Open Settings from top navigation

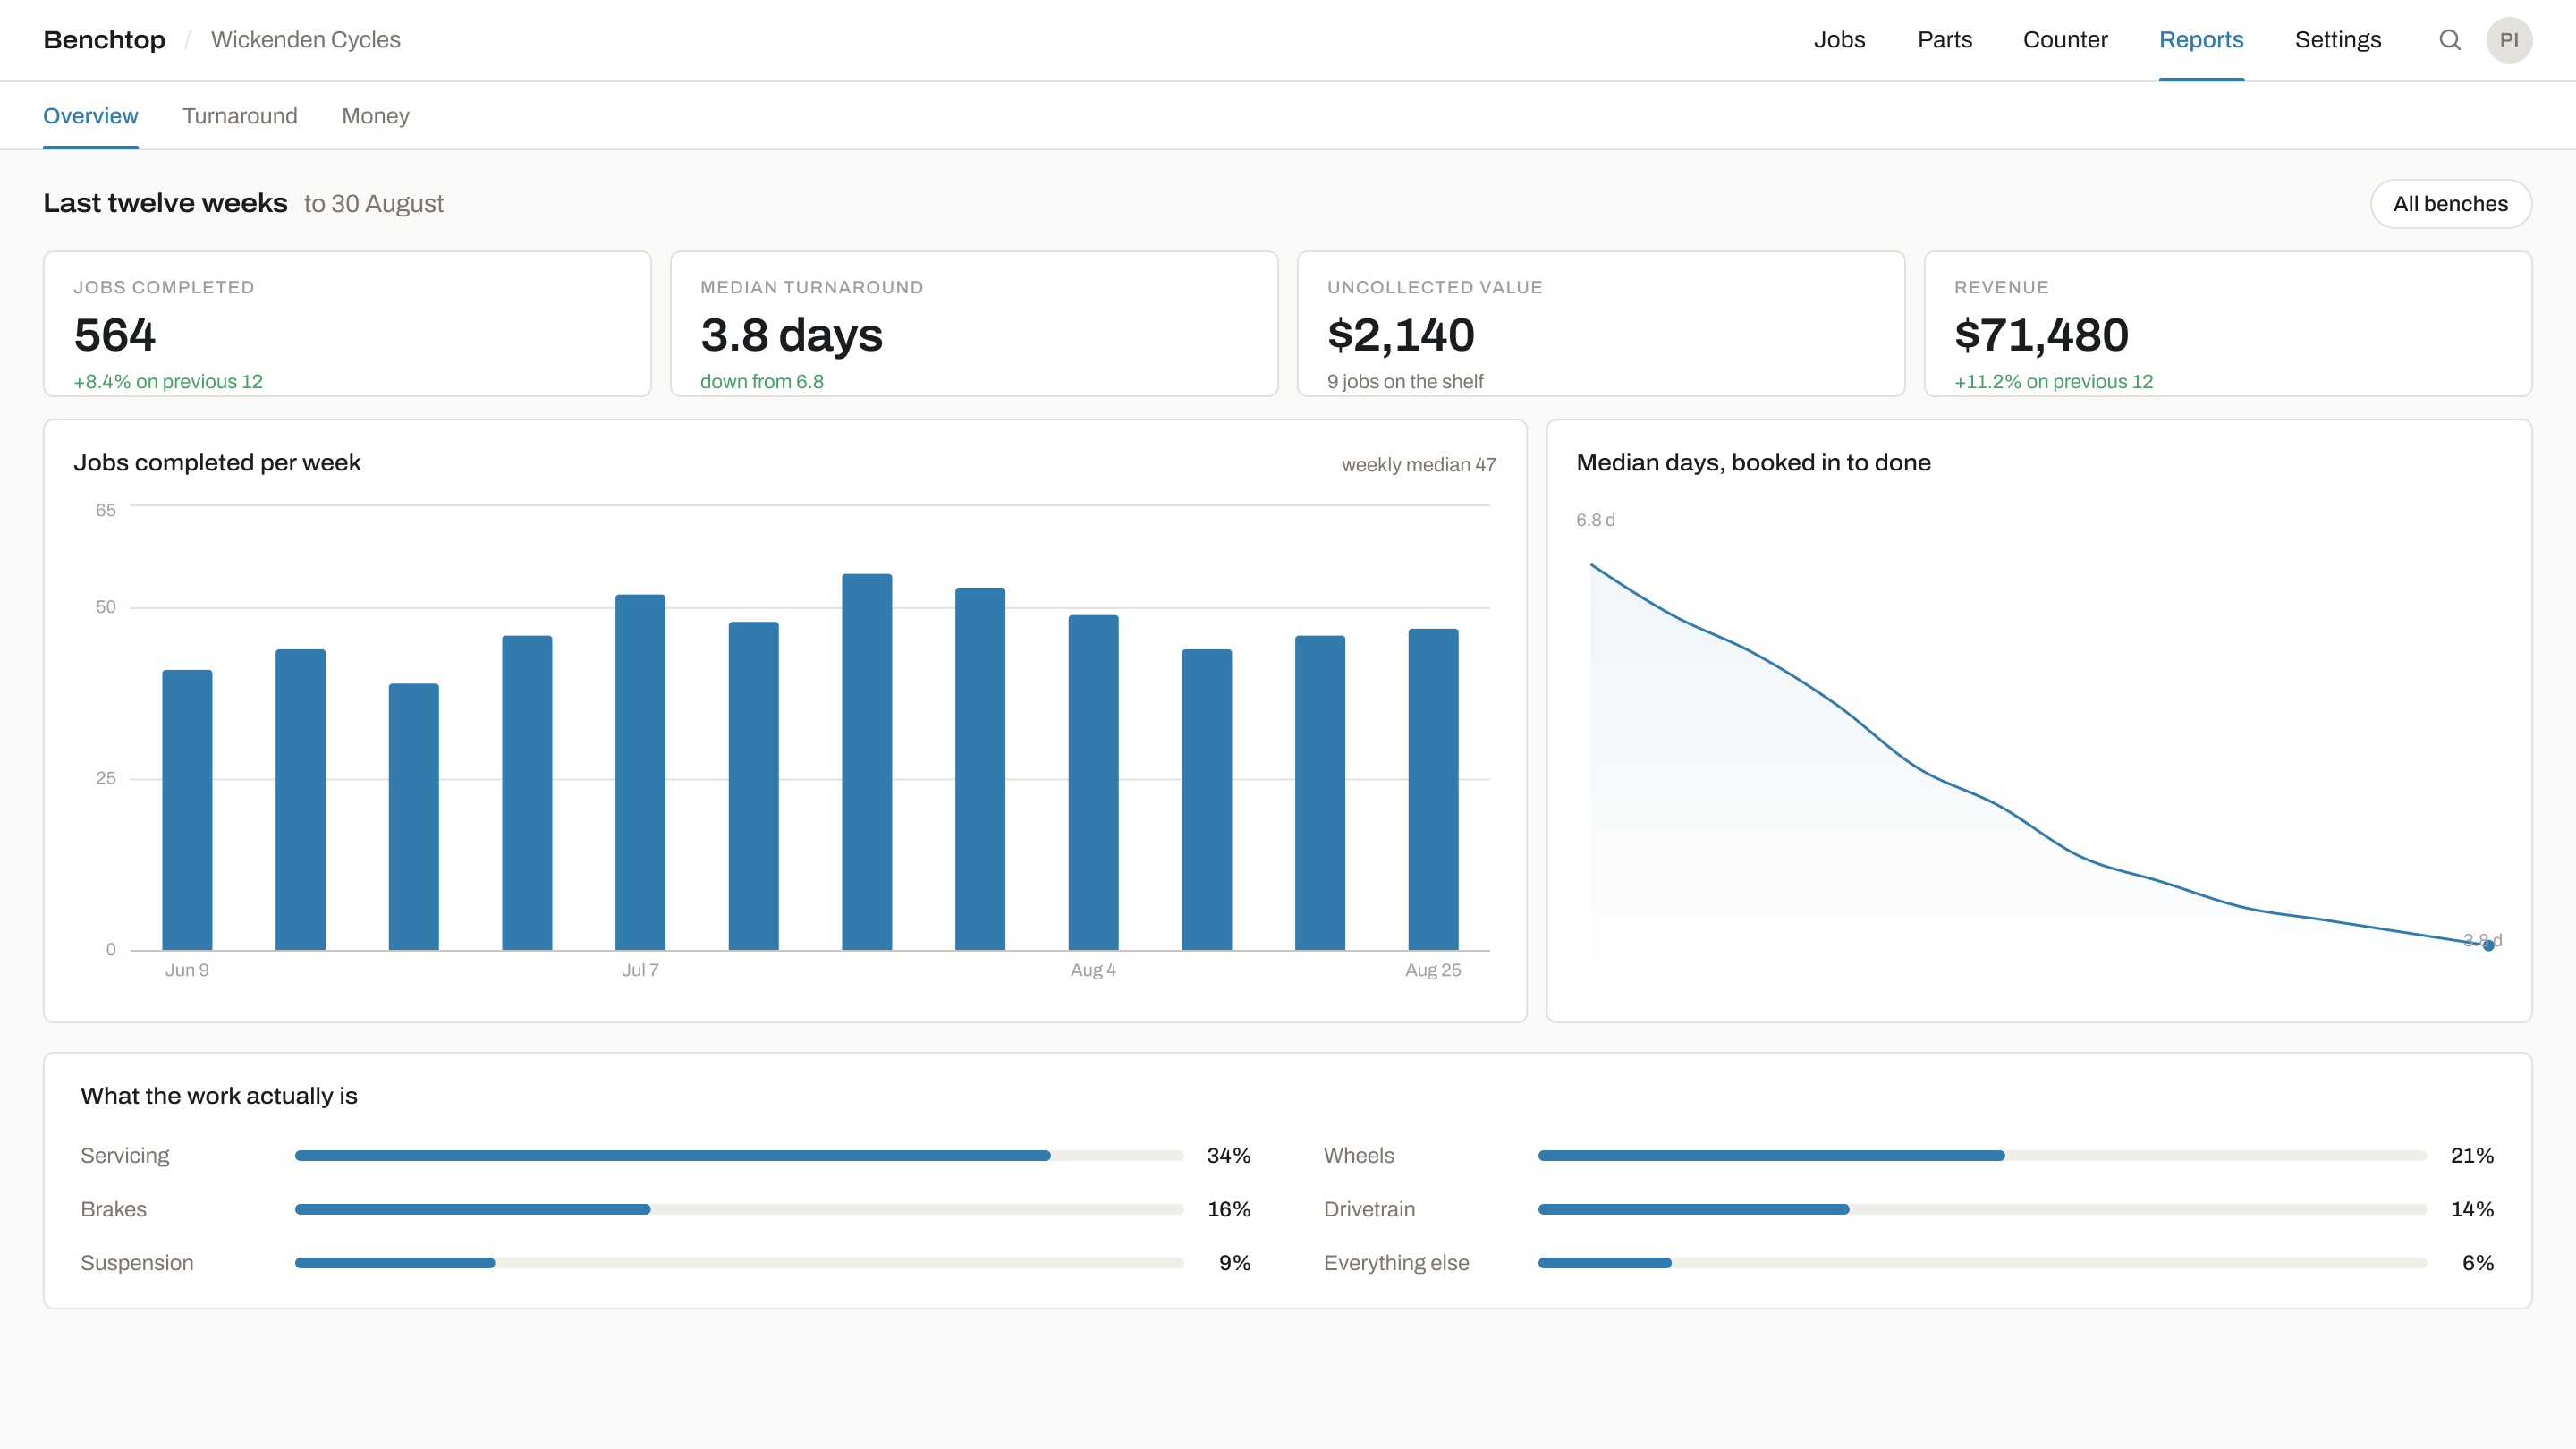[2338, 40]
